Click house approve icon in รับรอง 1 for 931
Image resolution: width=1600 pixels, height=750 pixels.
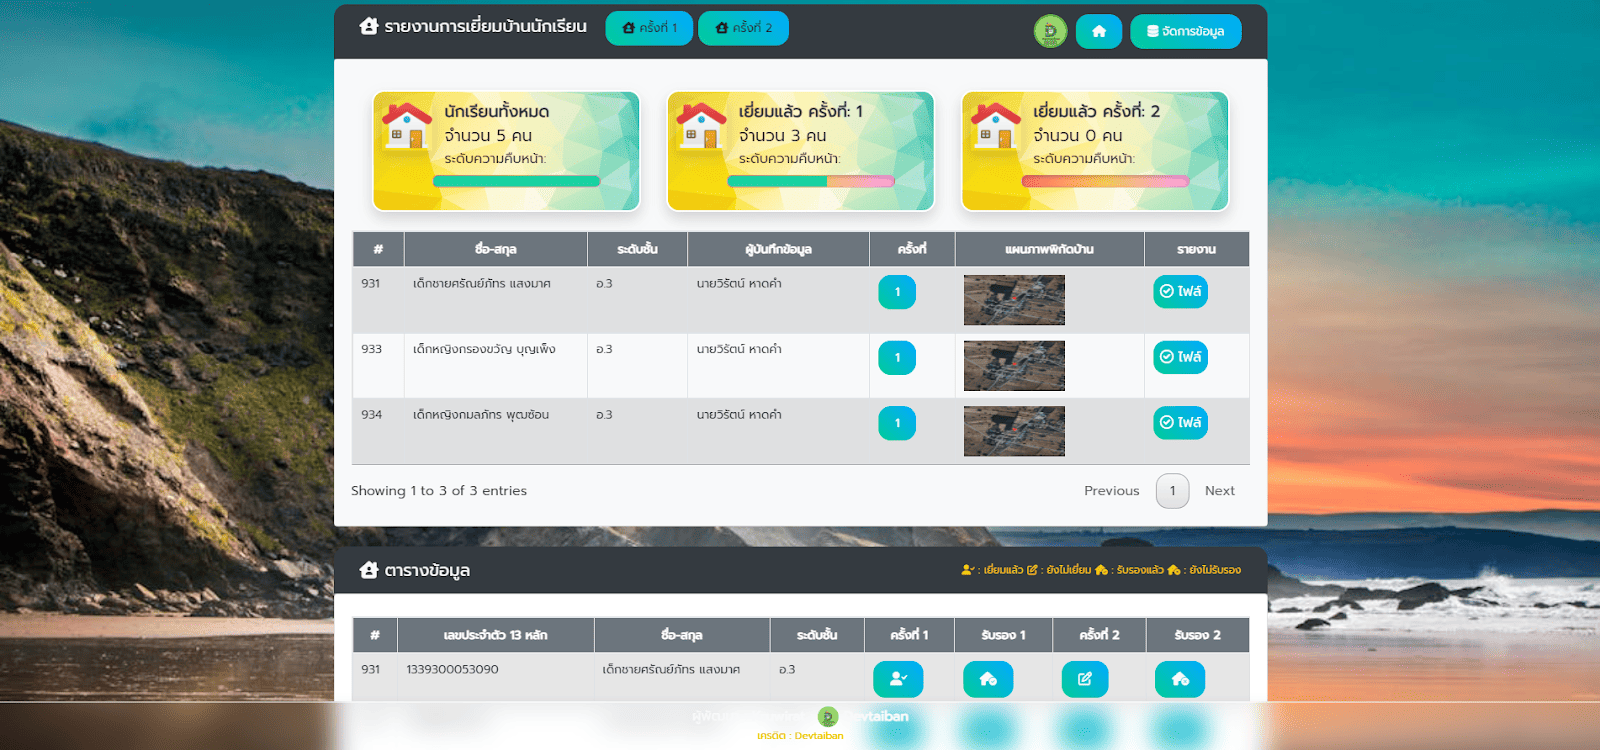tap(988, 679)
